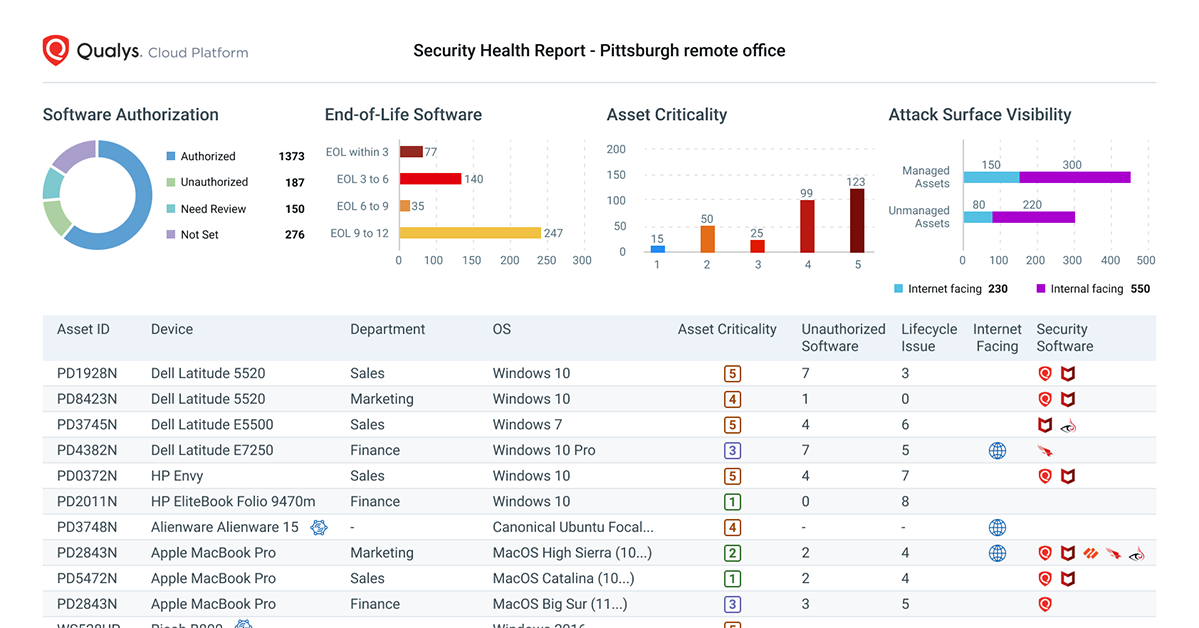Click the McAfee icon on the HP Envy row

[1068, 476]
